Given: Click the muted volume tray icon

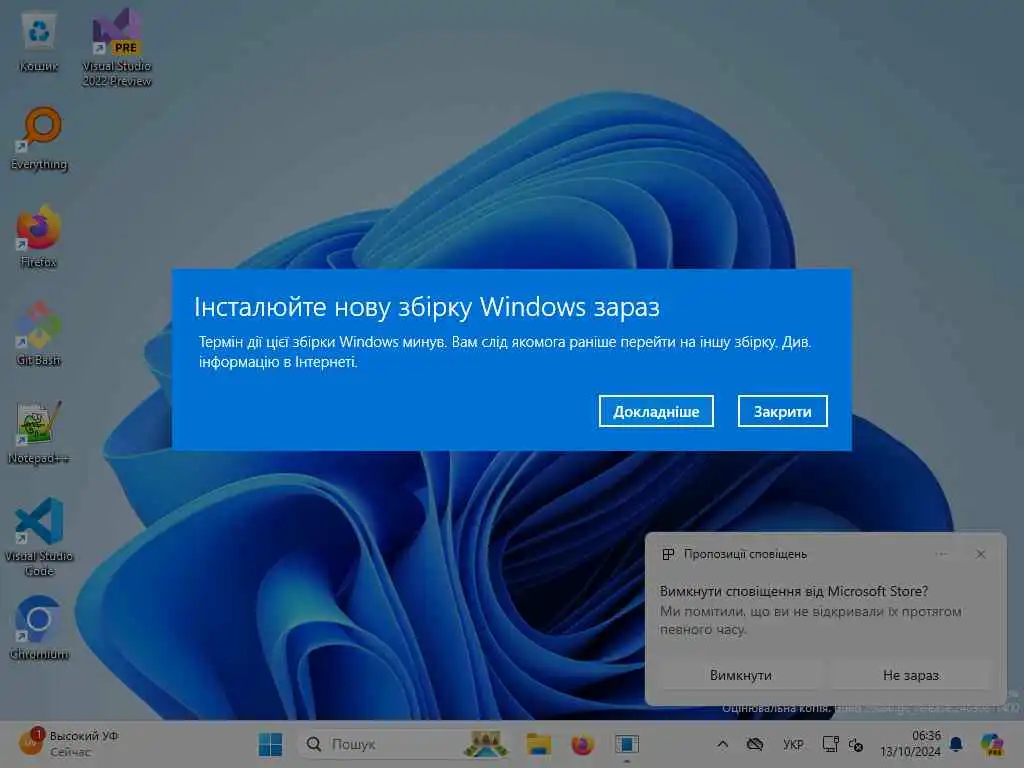Looking at the screenshot, I should pos(856,744).
